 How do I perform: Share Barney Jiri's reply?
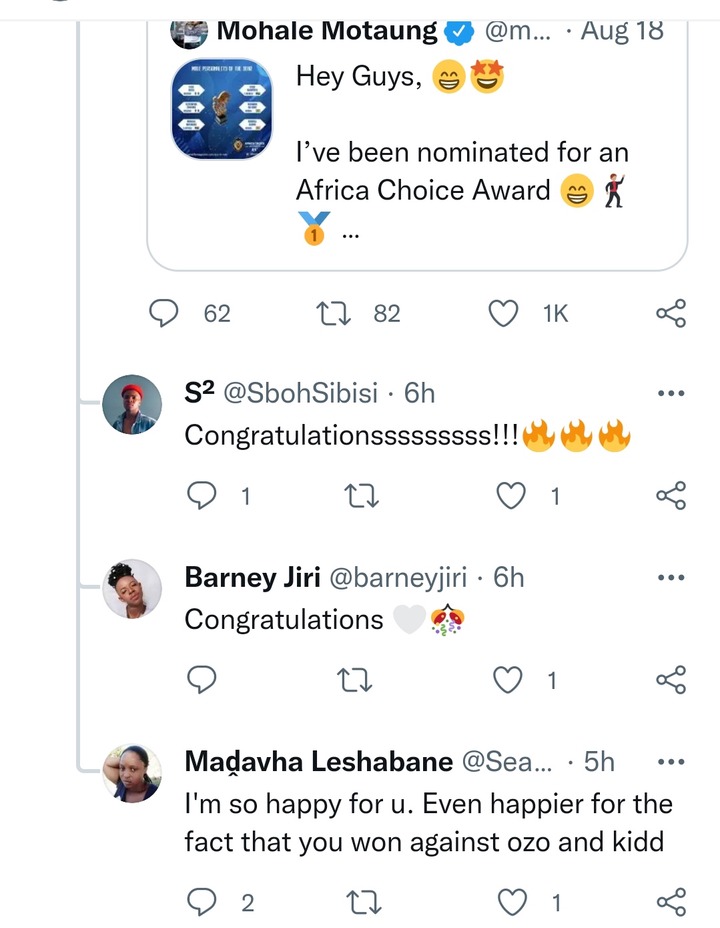click(x=671, y=679)
